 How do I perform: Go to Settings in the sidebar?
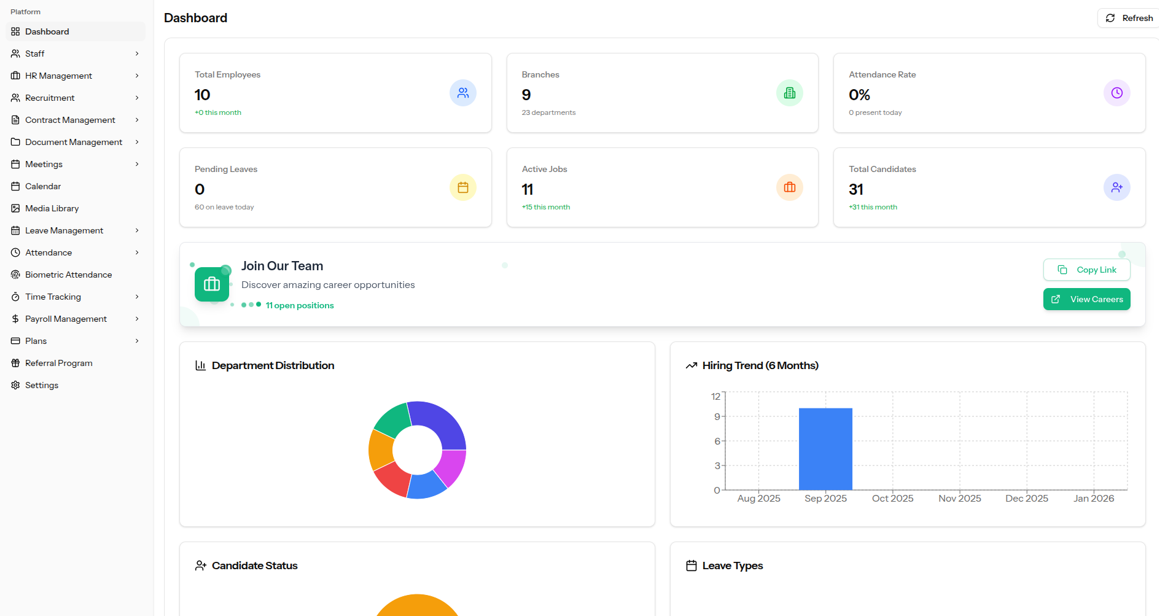point(41,385)
